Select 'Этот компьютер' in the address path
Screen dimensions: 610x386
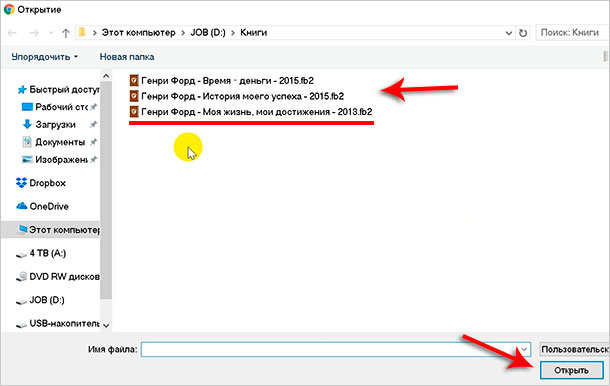pyautogui.click(x=138, y=33)
